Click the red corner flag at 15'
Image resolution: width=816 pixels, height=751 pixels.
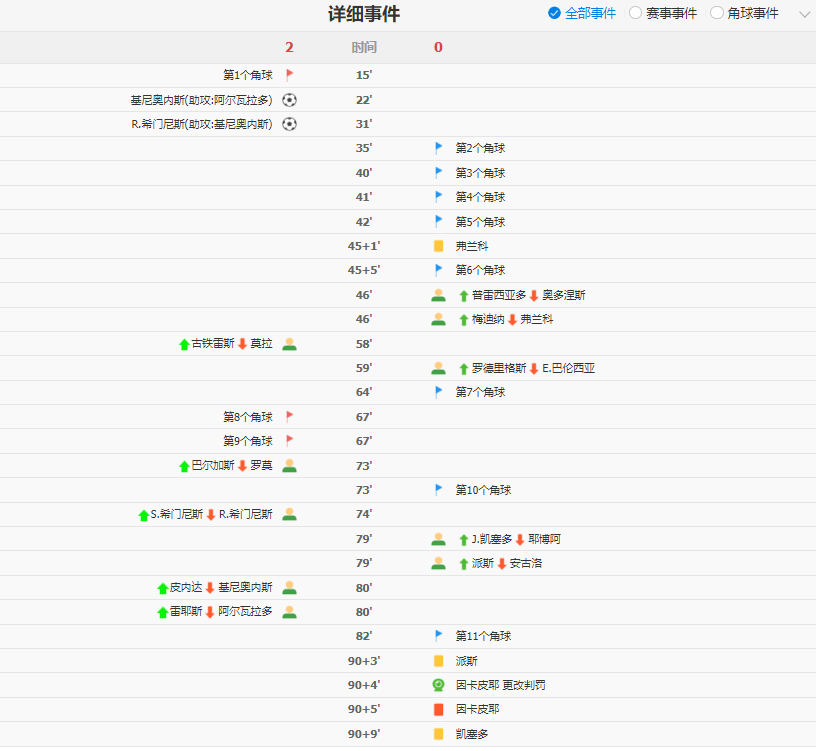(289, 75)
